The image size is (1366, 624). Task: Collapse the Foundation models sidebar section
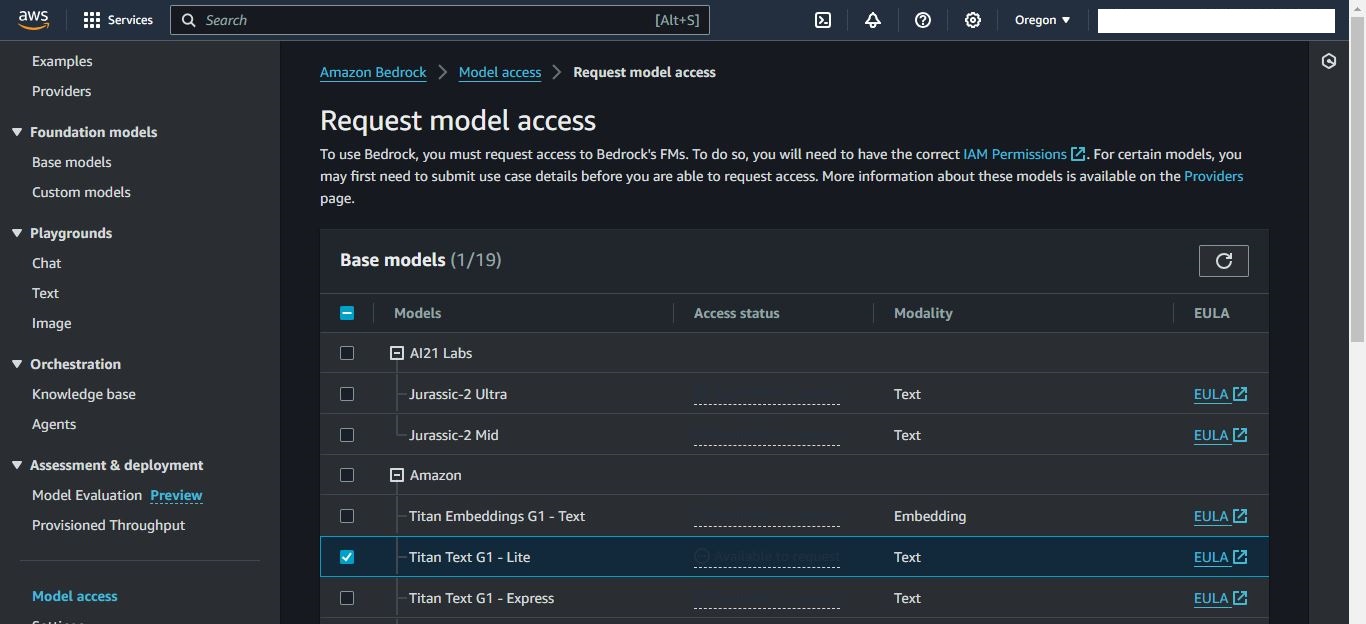pos(17,132)
